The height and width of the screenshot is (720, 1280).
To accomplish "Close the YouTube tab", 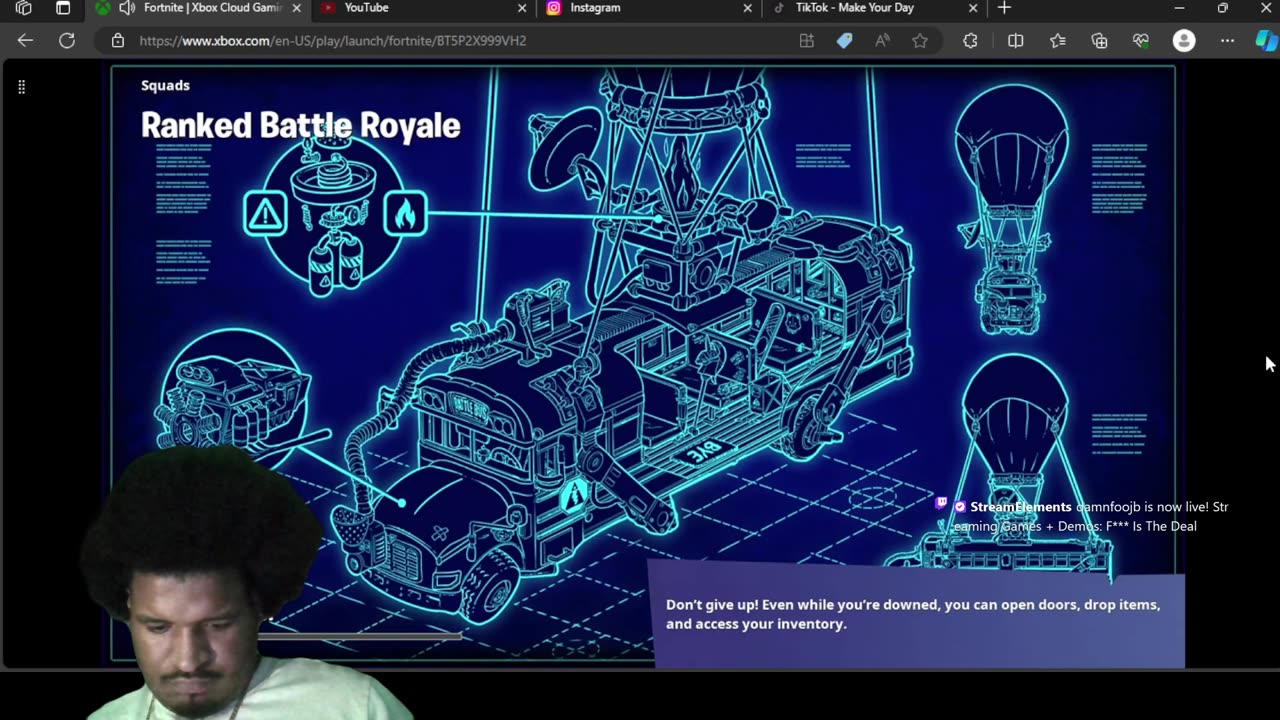I will (x=522, y=8).
